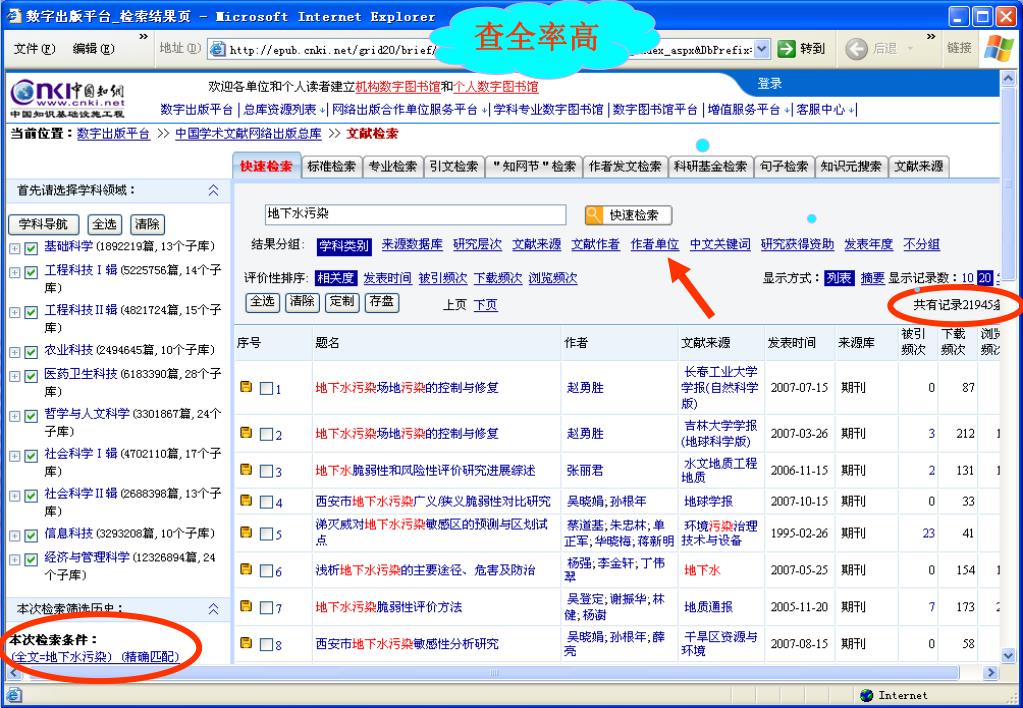Switch to the 专业检索 tab
The image size is (1023, 708).
[393, 166]
